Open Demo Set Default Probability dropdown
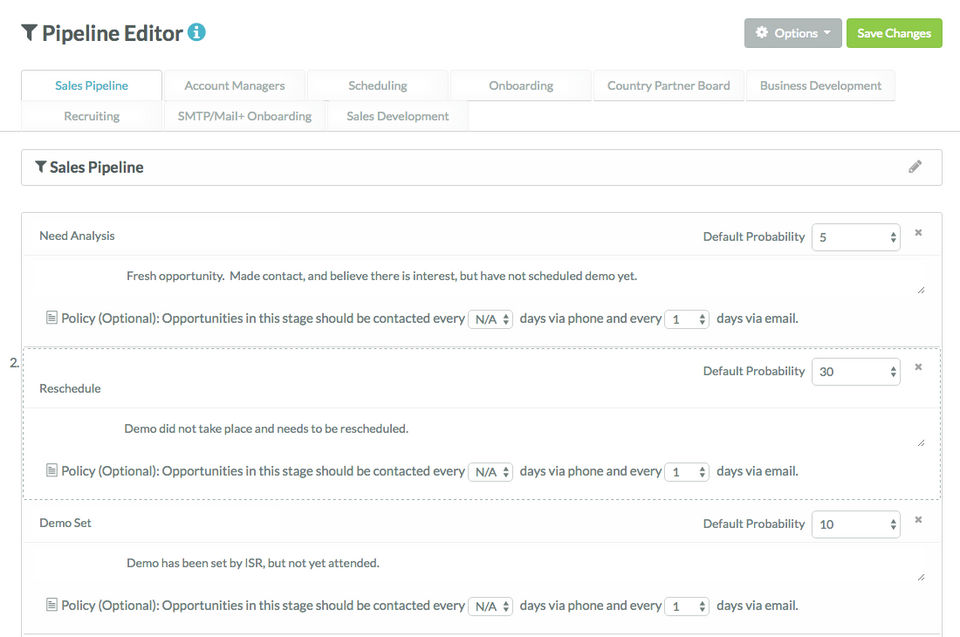 coord(855,524)
